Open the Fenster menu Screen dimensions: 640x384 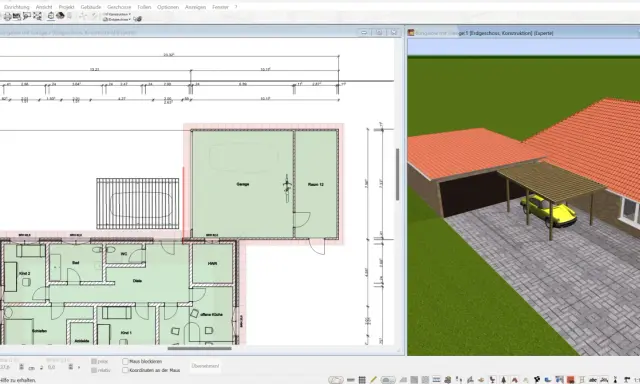tap(220, 7)
